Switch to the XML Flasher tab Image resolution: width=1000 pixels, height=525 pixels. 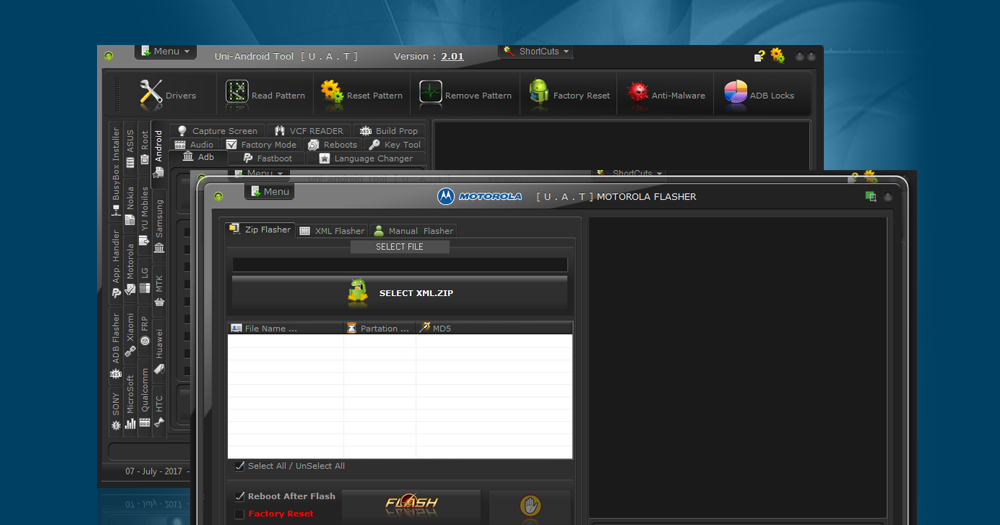[332, 231]
